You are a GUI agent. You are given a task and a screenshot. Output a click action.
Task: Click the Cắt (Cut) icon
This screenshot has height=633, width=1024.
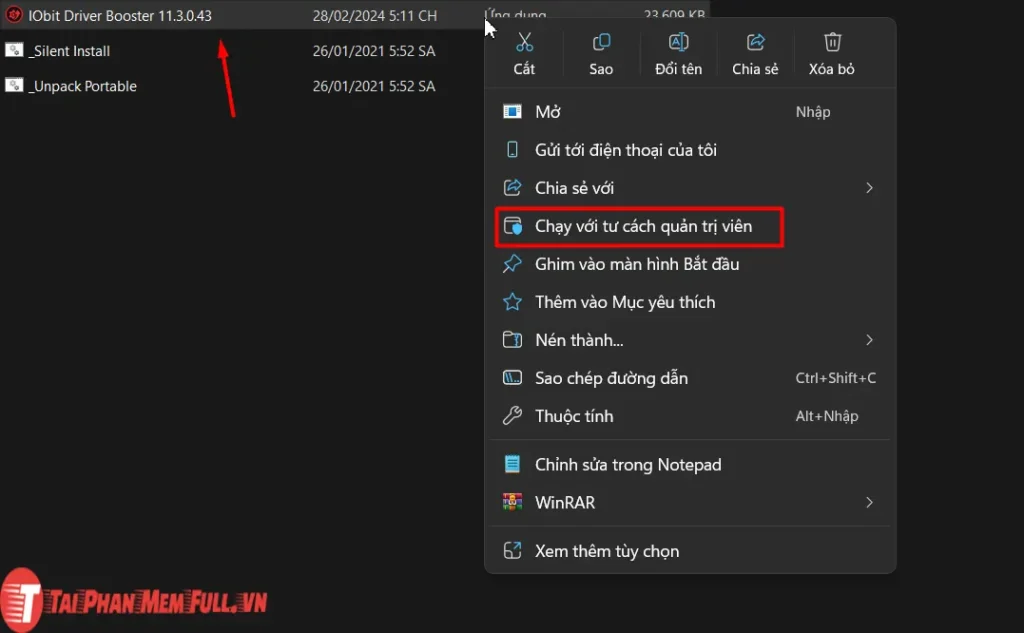click(x=524, y=42)
